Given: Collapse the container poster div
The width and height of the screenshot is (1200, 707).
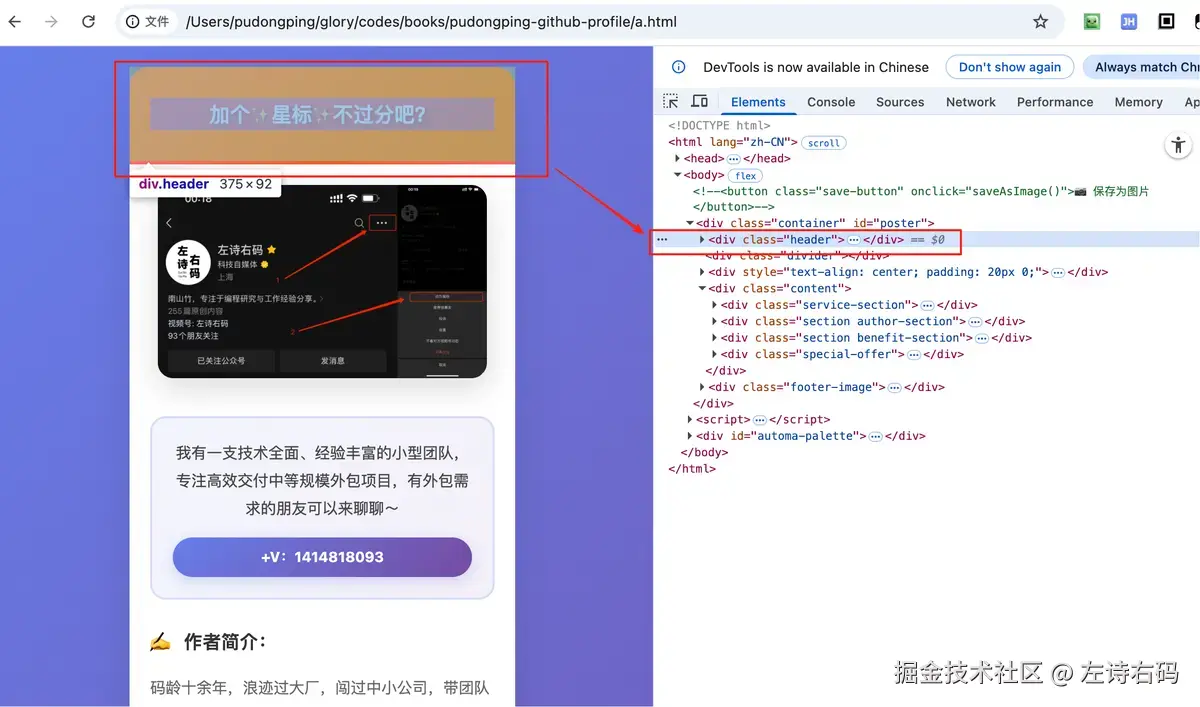Looking at the screenshot, I should click(x=690, y=224).
